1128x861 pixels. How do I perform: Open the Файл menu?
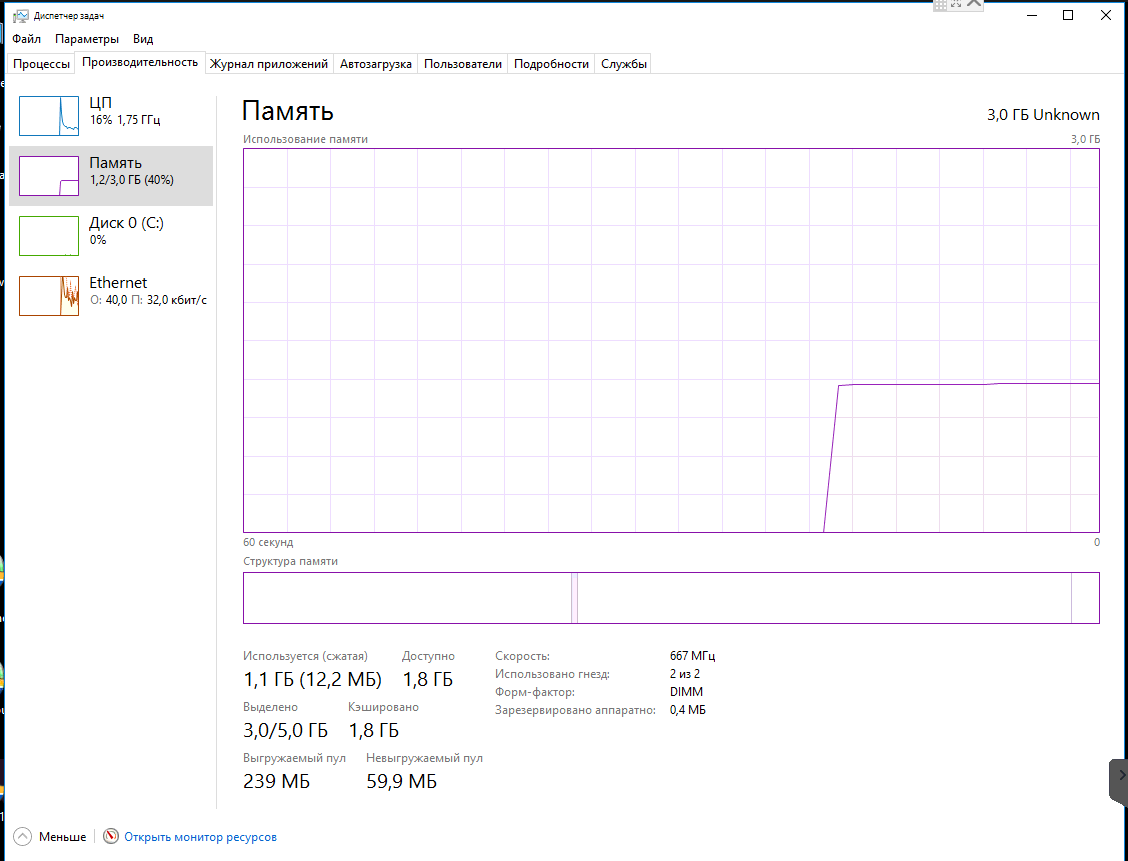pyautogui.click(x=27, y=39)
